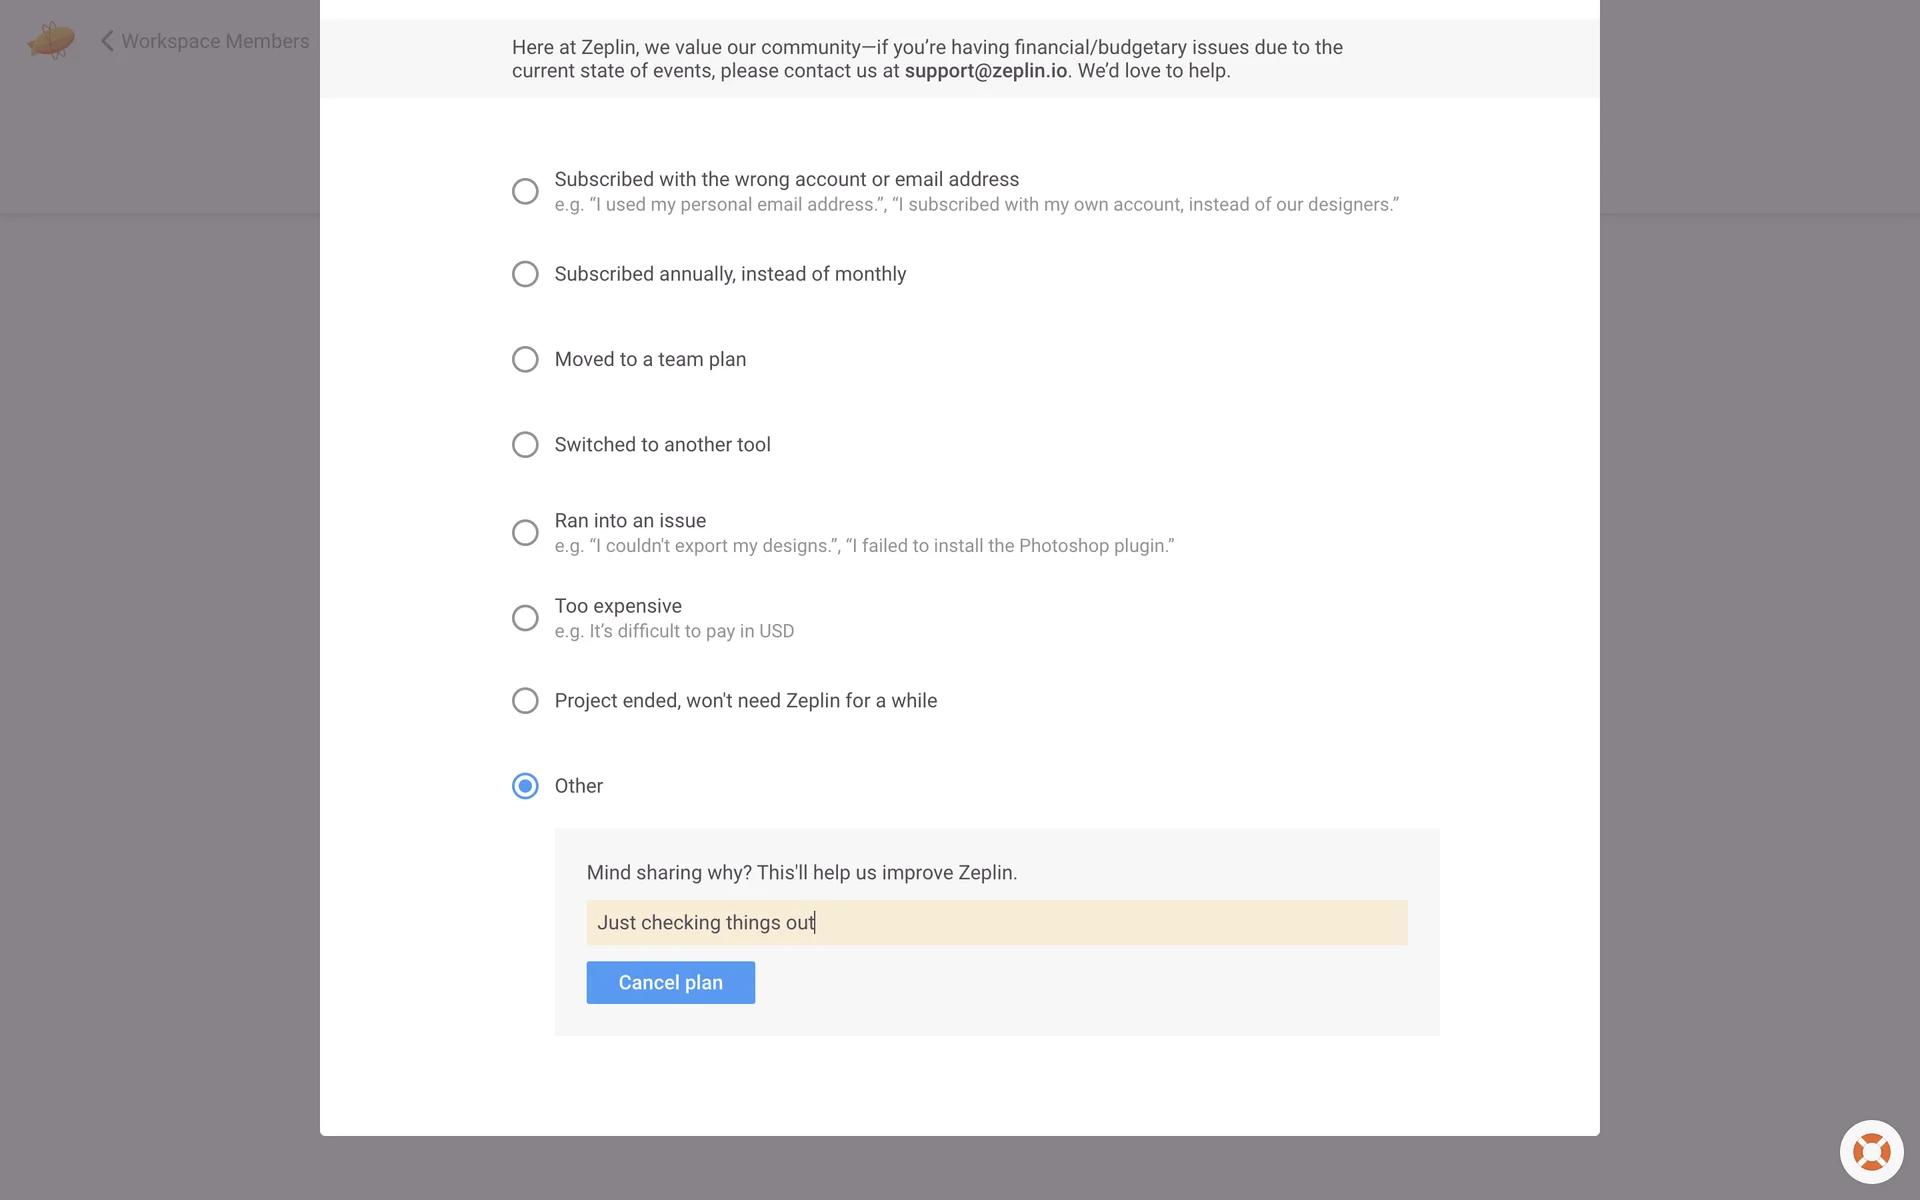Click the 'Ran into an issue' label
Viewport: 1920px width, 1200px height.
[630, 521]
